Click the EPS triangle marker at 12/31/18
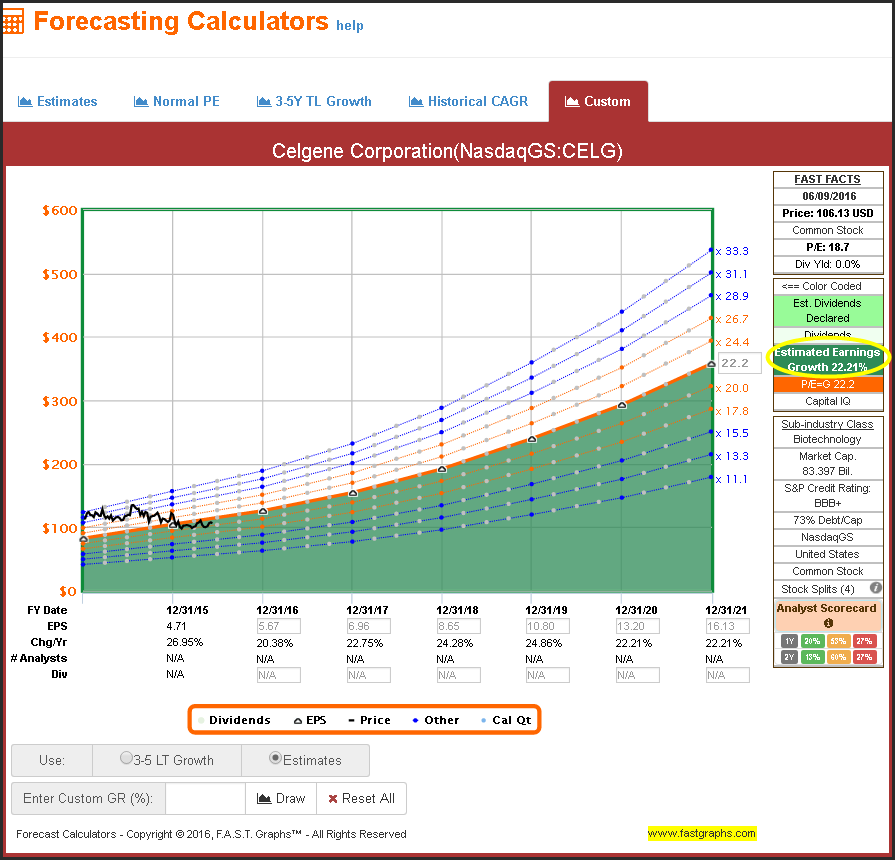 (441, 469)
